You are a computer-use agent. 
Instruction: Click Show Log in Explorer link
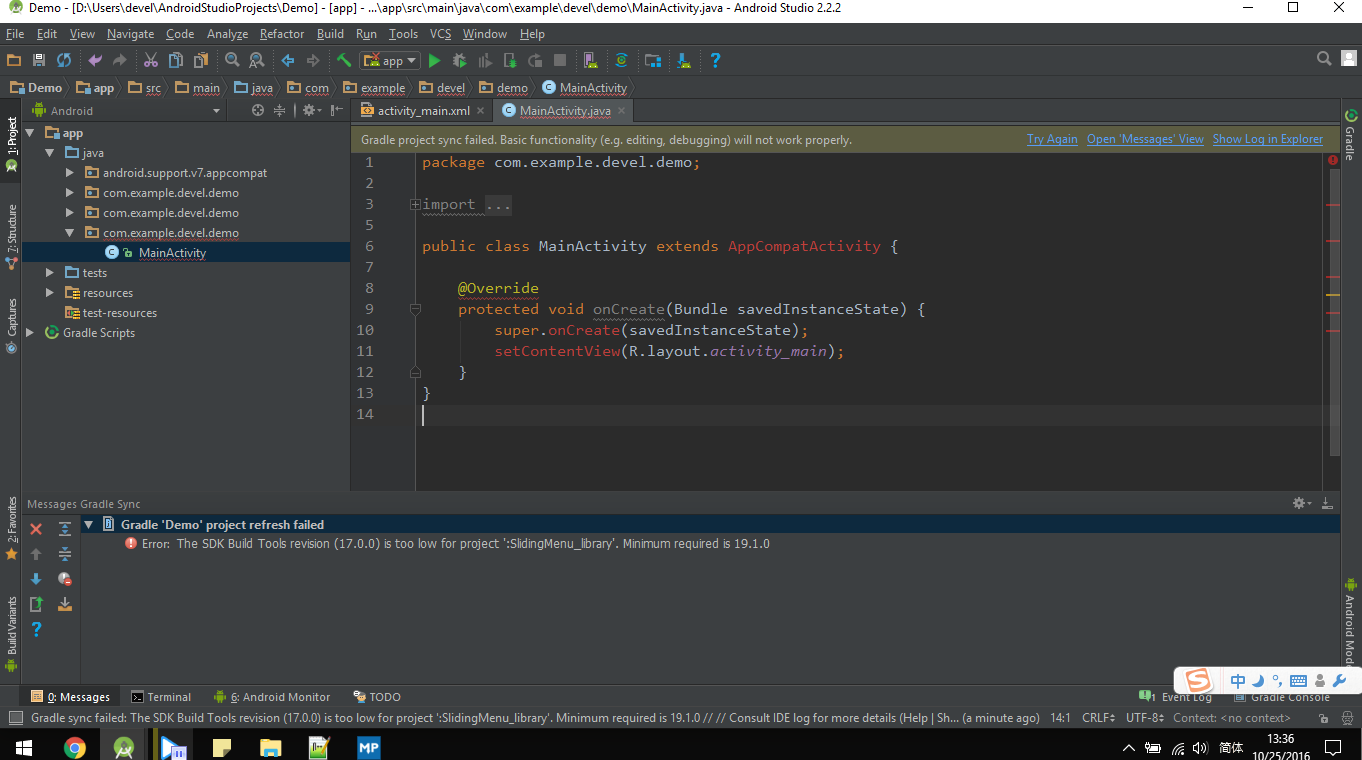[1268, 139]
